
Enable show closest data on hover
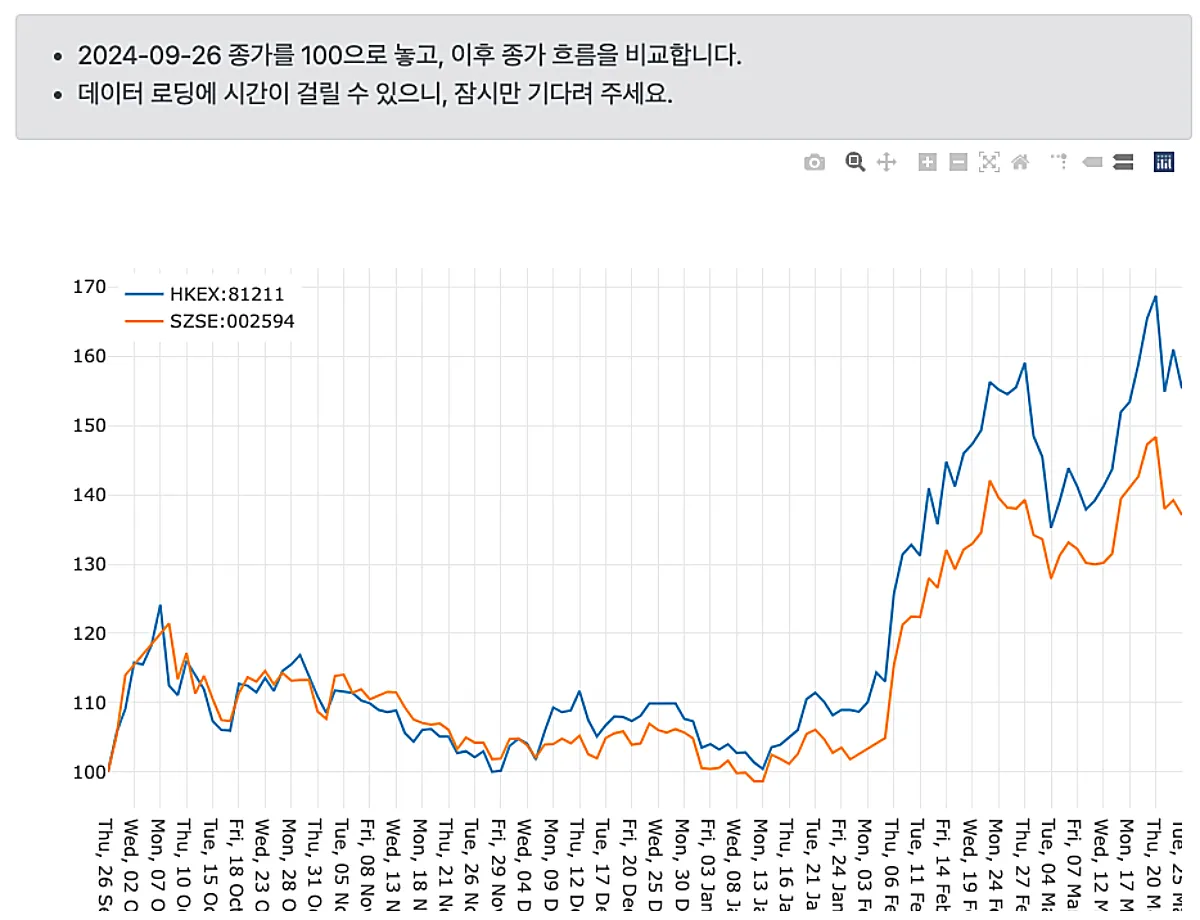(1090, 161)
